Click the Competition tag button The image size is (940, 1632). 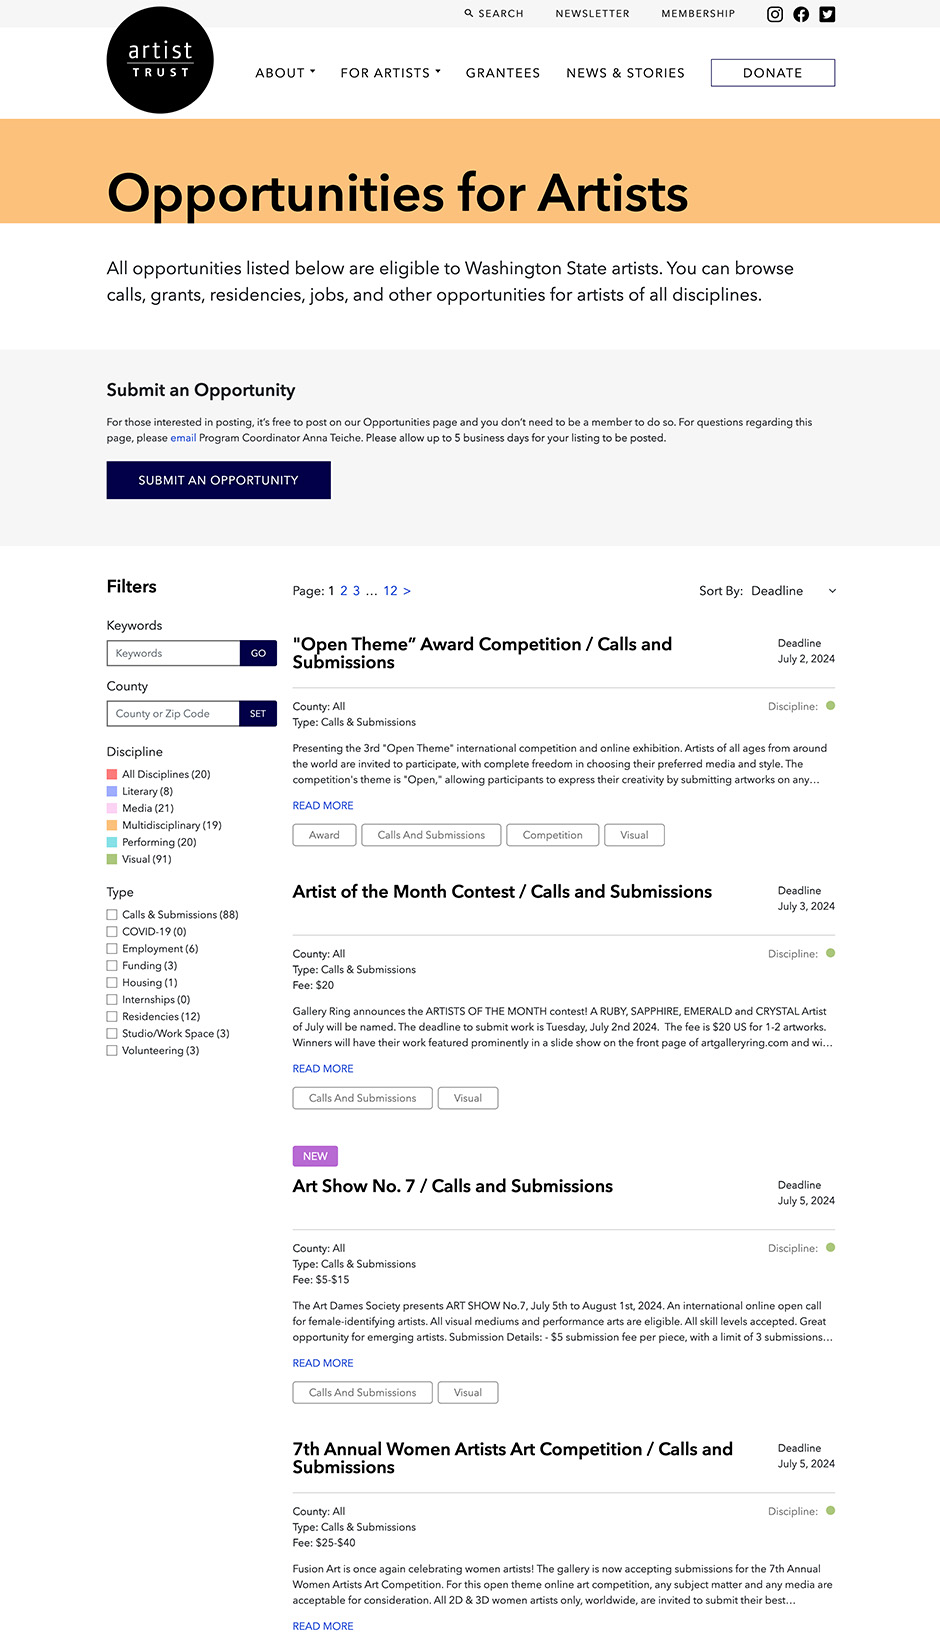pos(552,835)
